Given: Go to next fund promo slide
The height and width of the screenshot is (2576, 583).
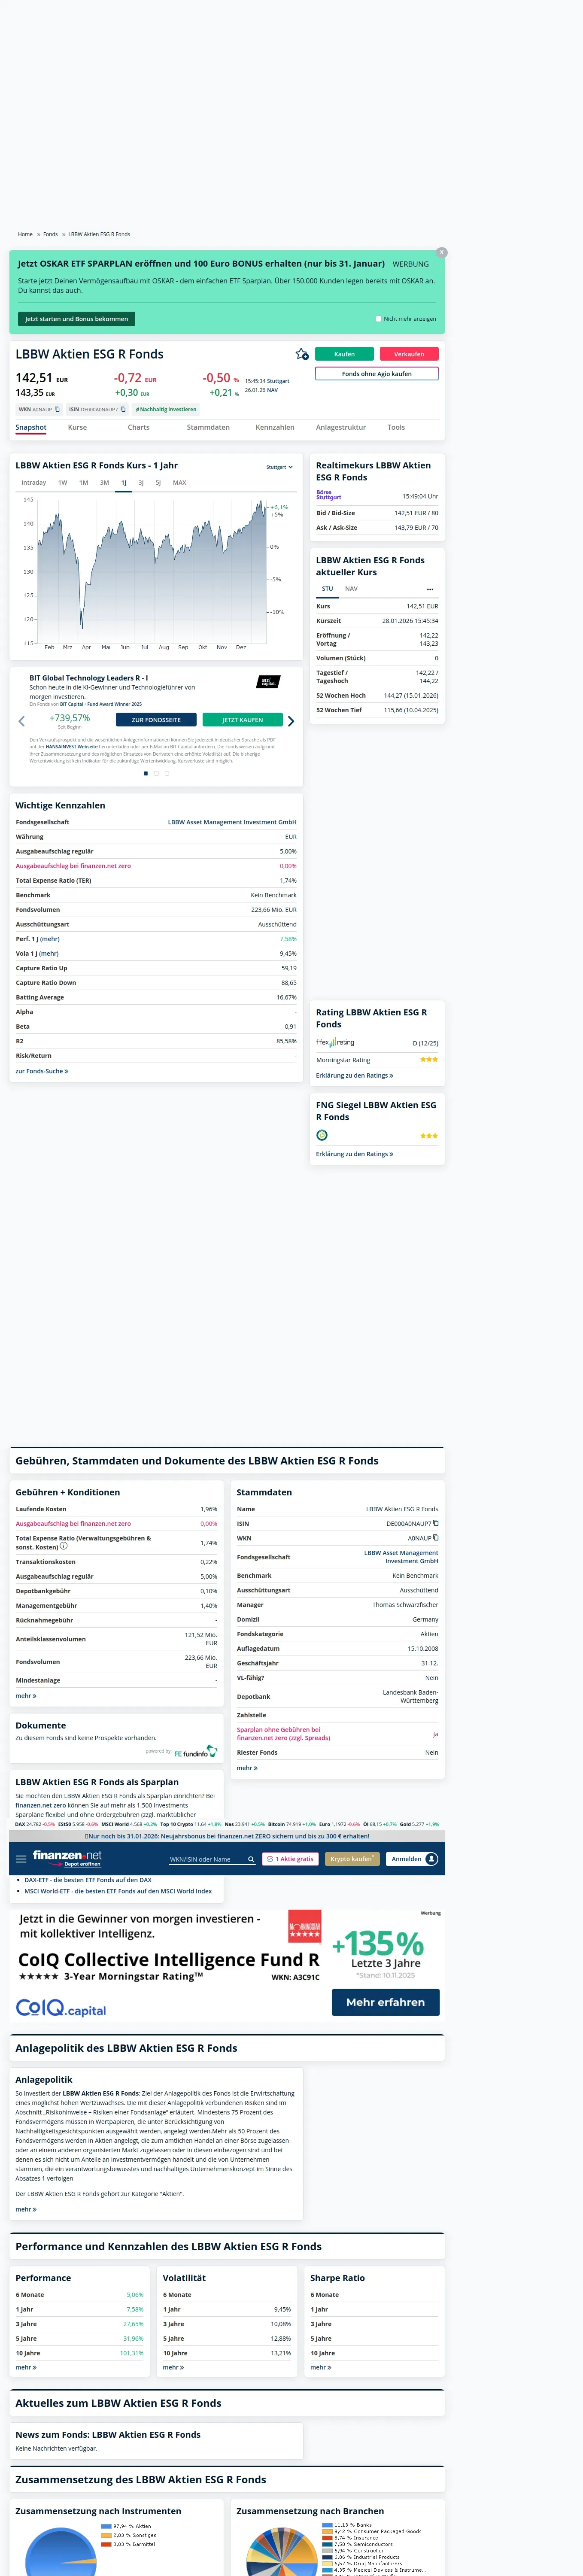Looking at the screenshot, I should (291, 720).
